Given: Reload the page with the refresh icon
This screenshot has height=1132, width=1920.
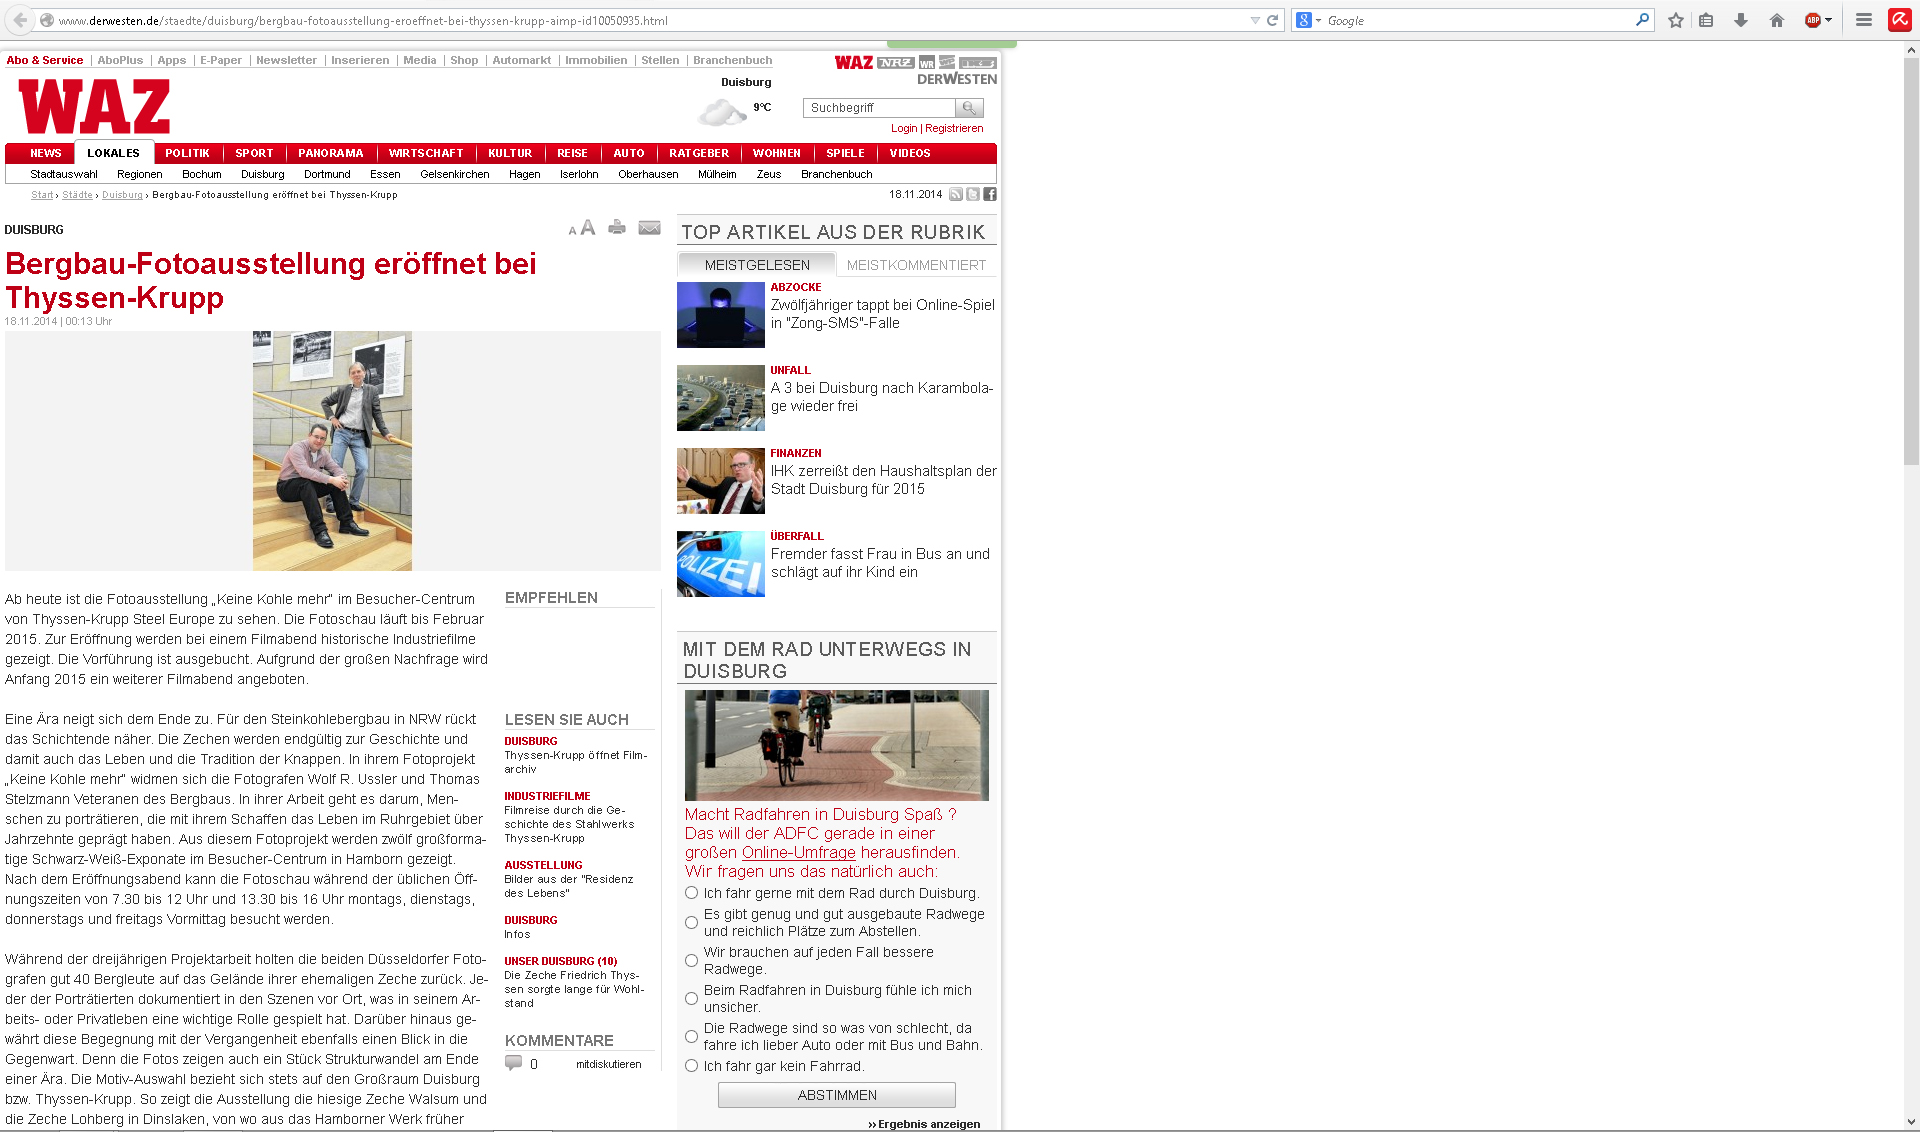Looking at the screenshot, I should pyautogui.click(x=1272, y=20).
